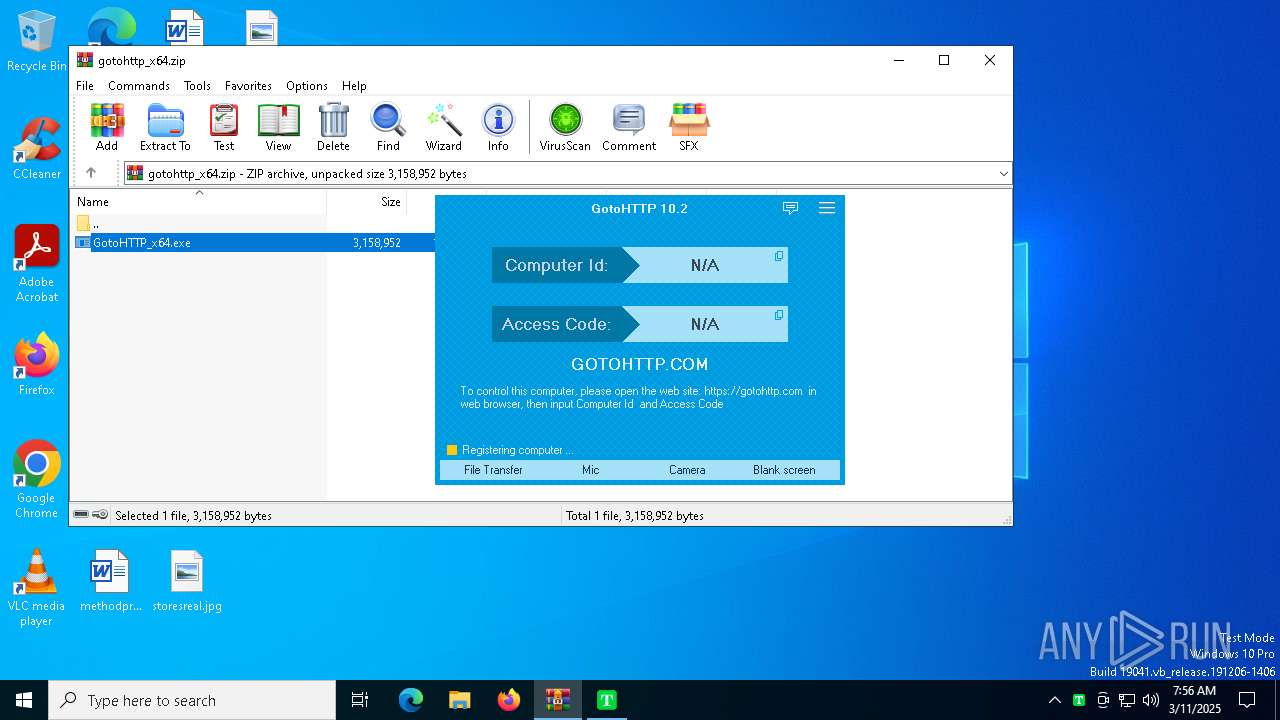The image size is (1280, 720).
Task: Click Blank screen option in GotoHTTP
Action: [x=784, y=470]
